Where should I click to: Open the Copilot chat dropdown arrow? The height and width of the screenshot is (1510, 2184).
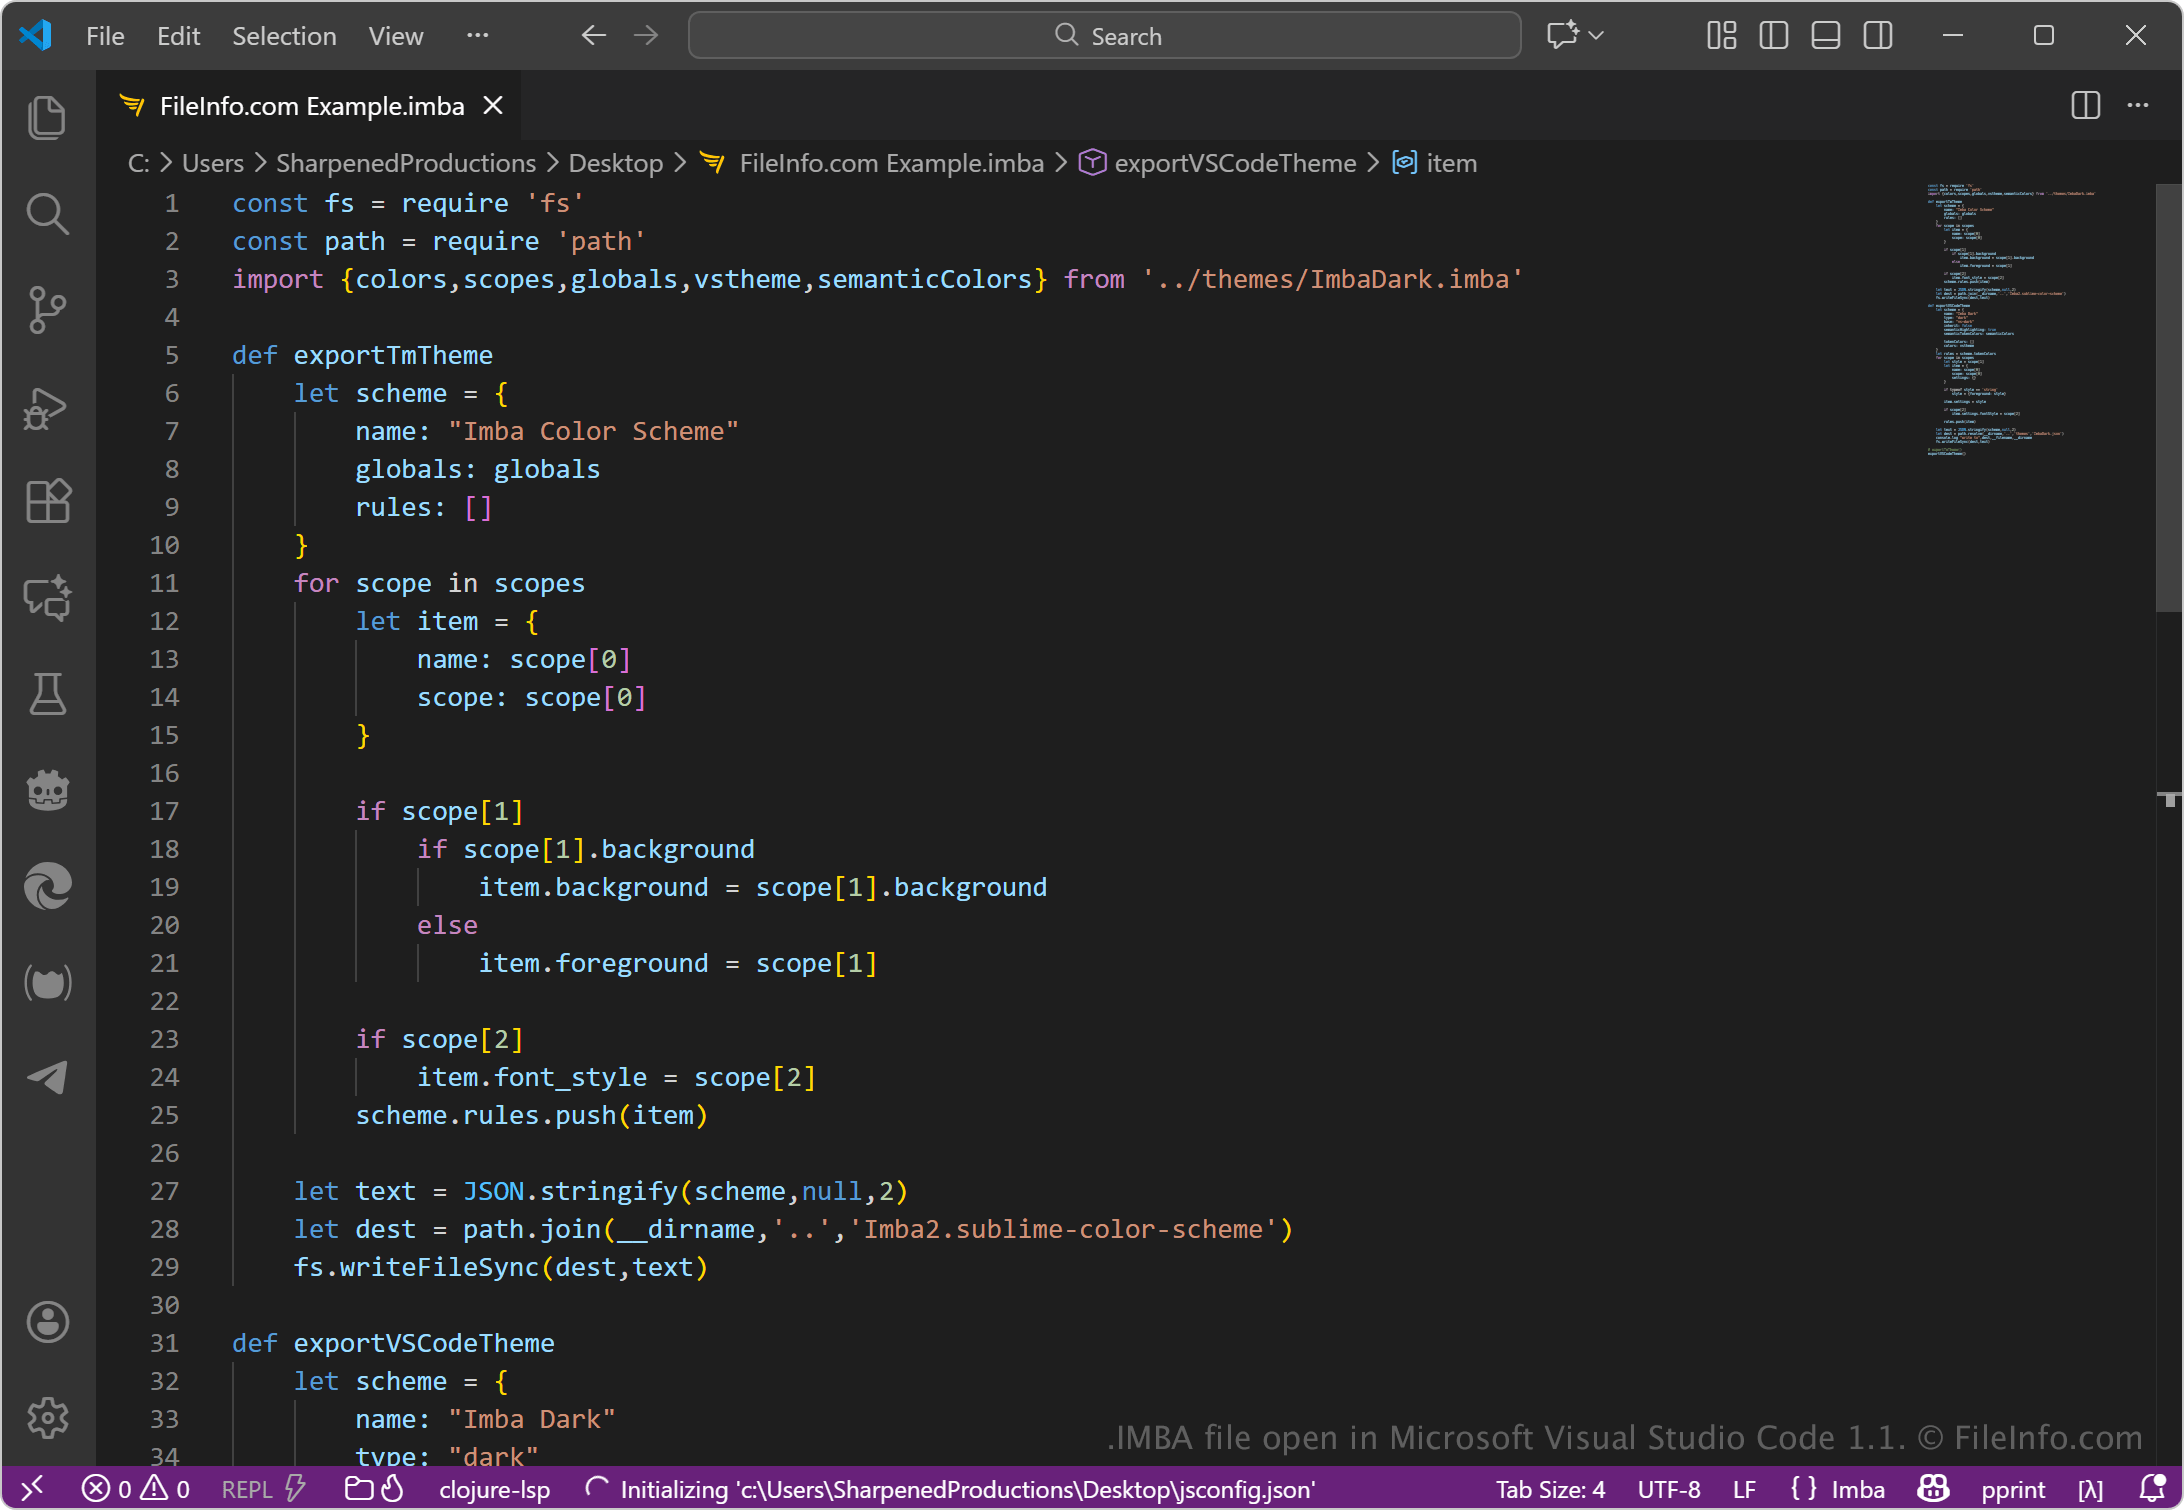(x=1597, y=36)
